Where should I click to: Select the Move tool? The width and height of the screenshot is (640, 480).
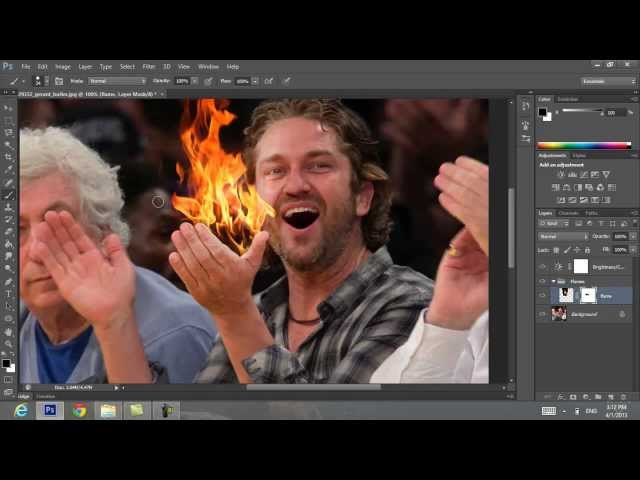click(8, 109)
